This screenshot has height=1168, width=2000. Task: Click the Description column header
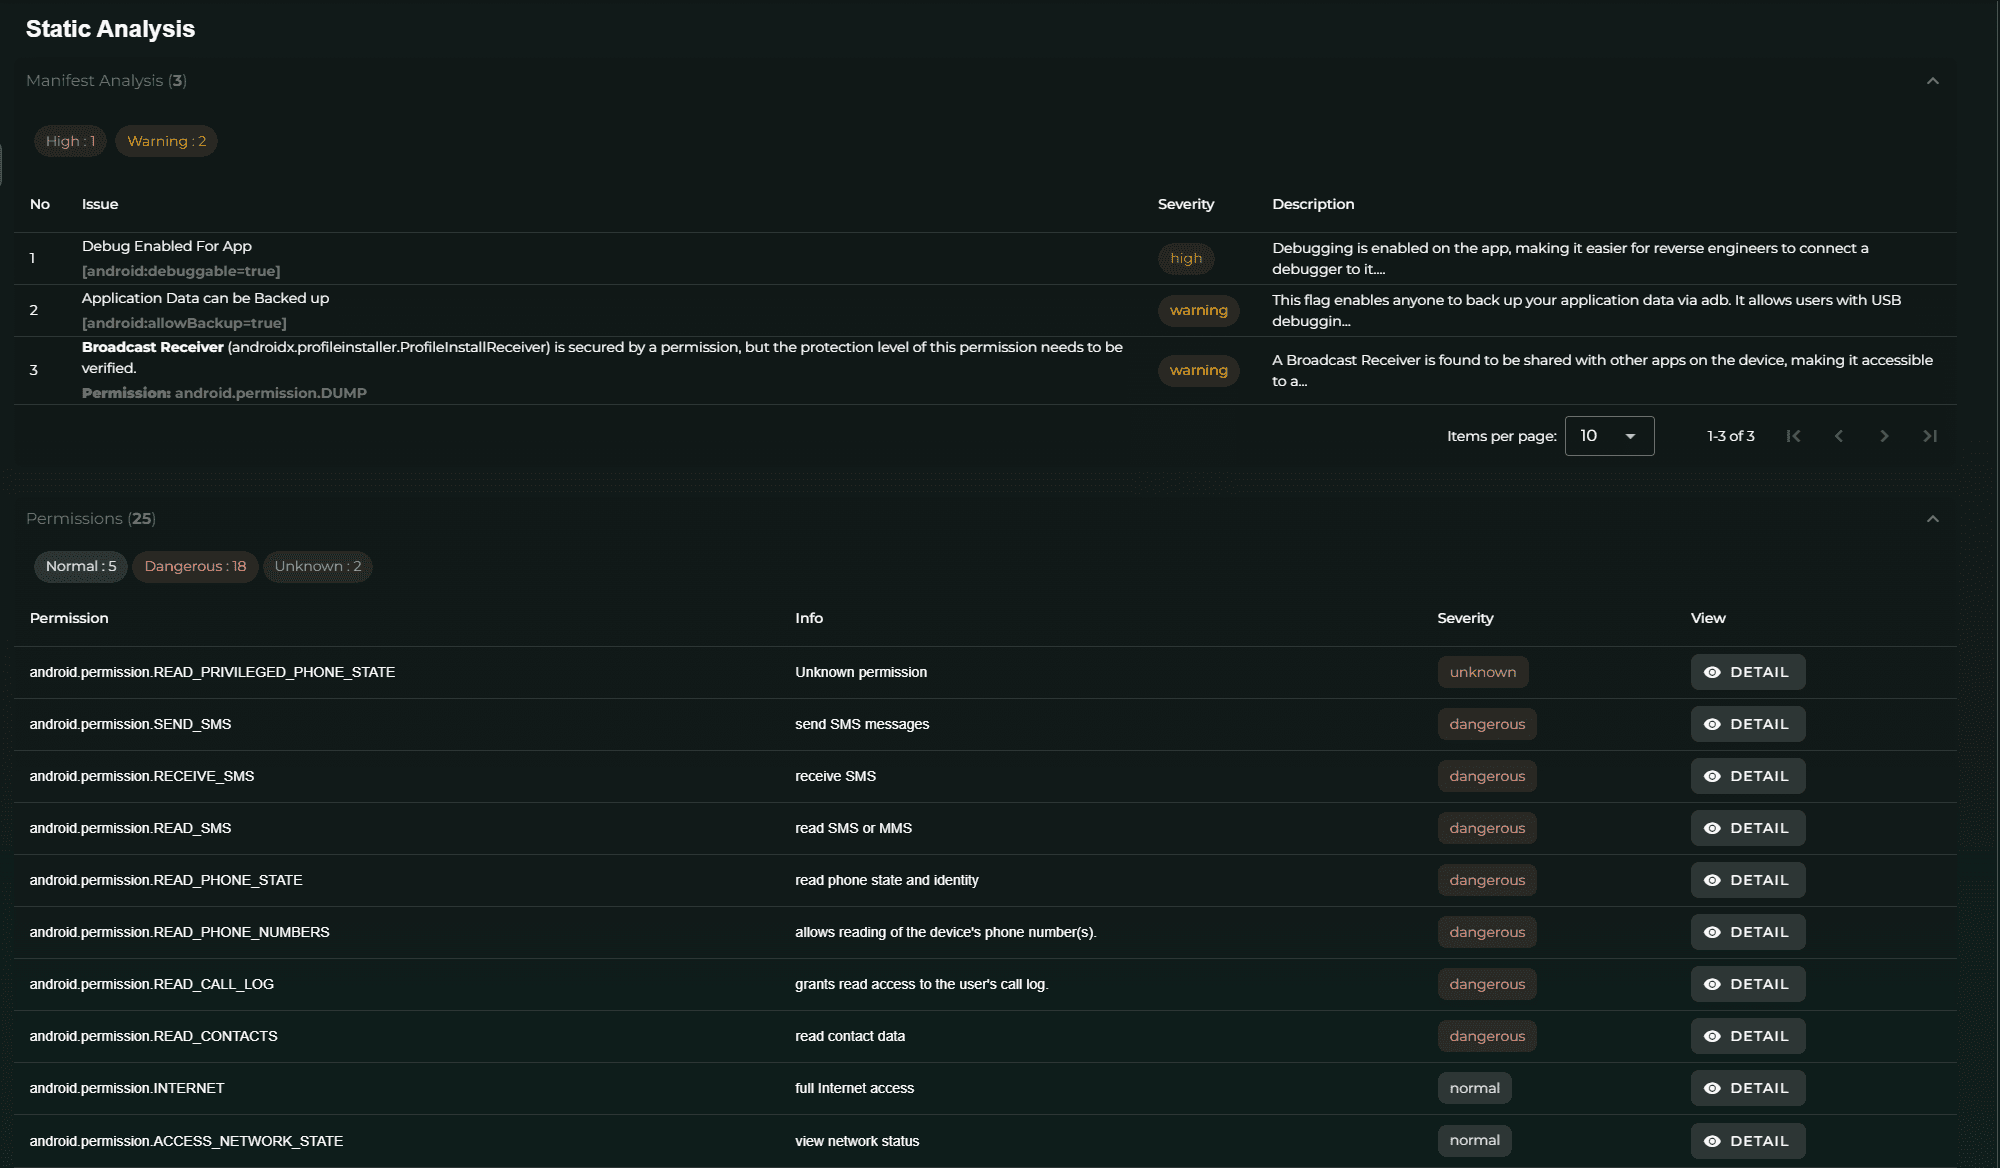(x=1313, y=204)
